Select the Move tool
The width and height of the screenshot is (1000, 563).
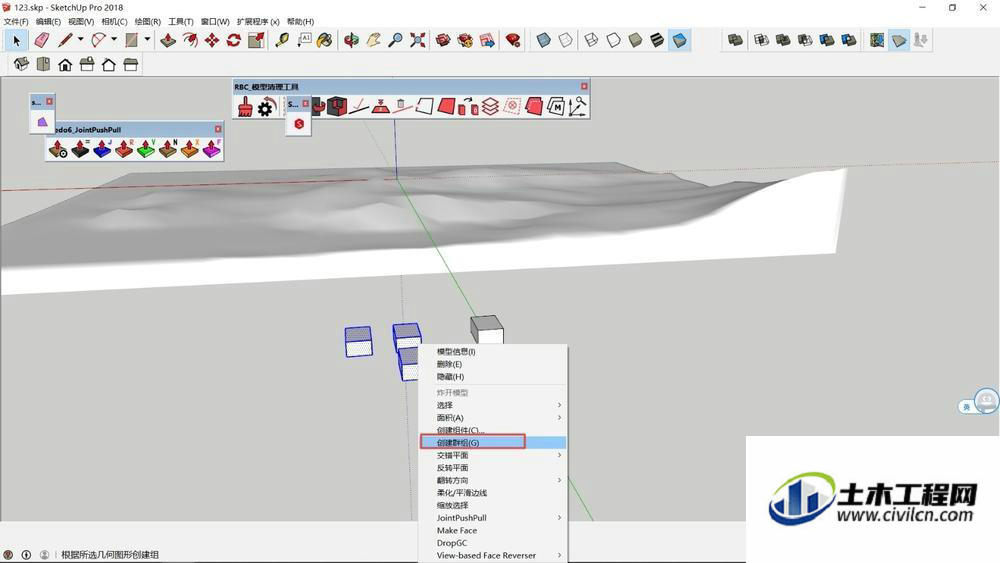click(x=212, y=40)
